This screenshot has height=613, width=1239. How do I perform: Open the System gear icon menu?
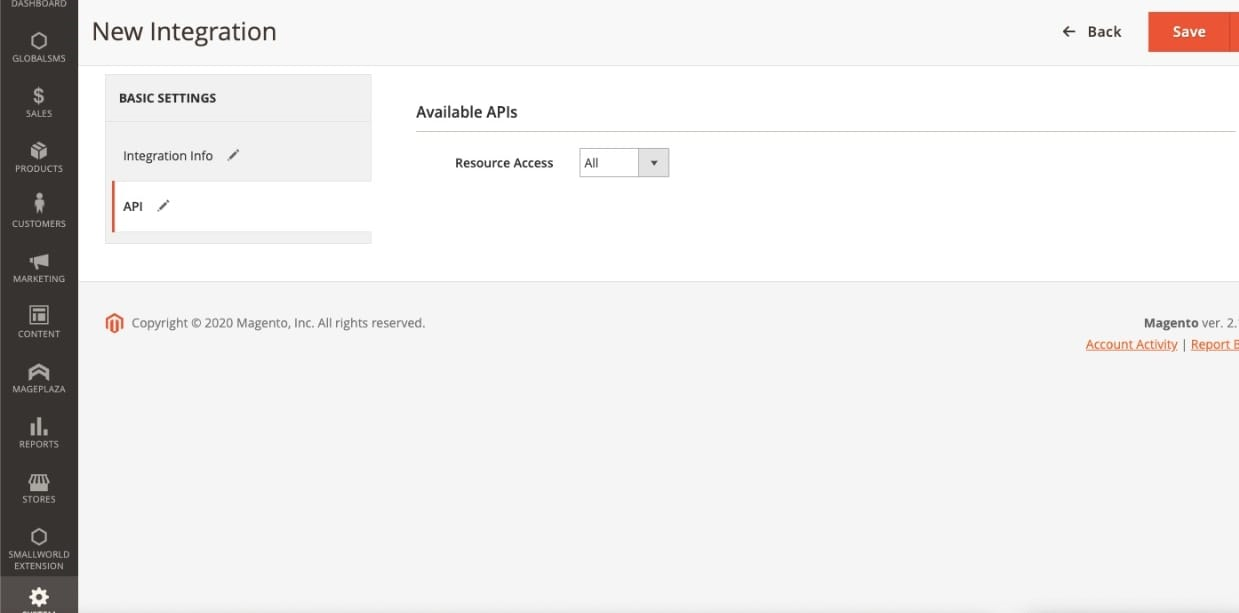39,597
